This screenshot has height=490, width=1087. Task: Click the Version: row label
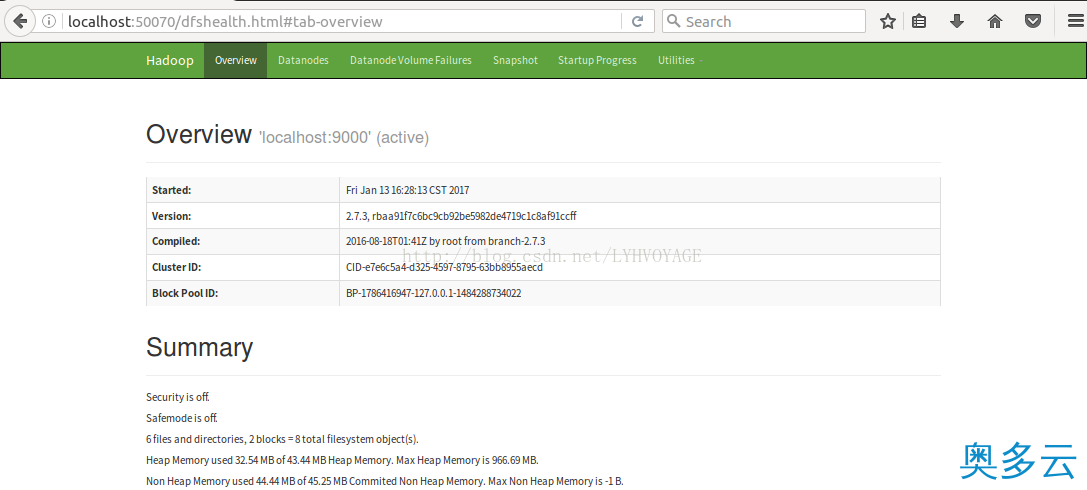[x=171, y=216]
